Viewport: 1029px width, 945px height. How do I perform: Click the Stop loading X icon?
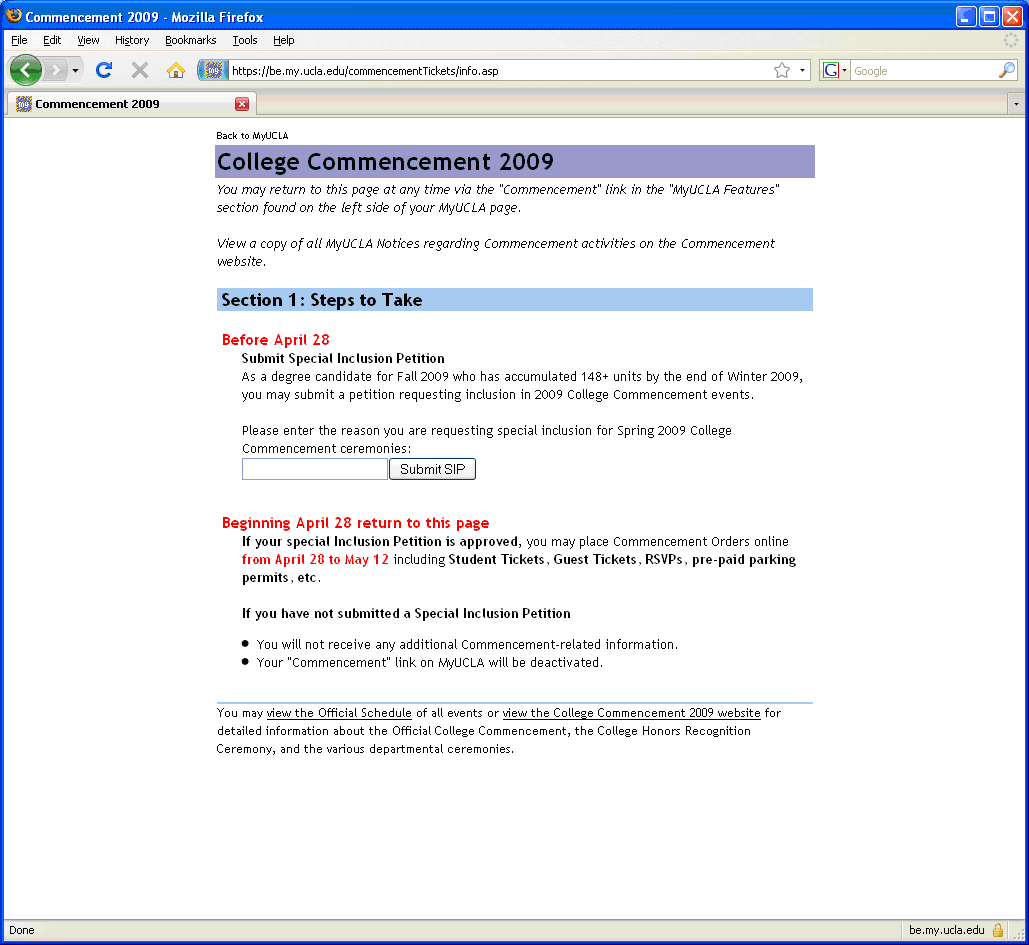pyautogui.click(x=140, y=70)
